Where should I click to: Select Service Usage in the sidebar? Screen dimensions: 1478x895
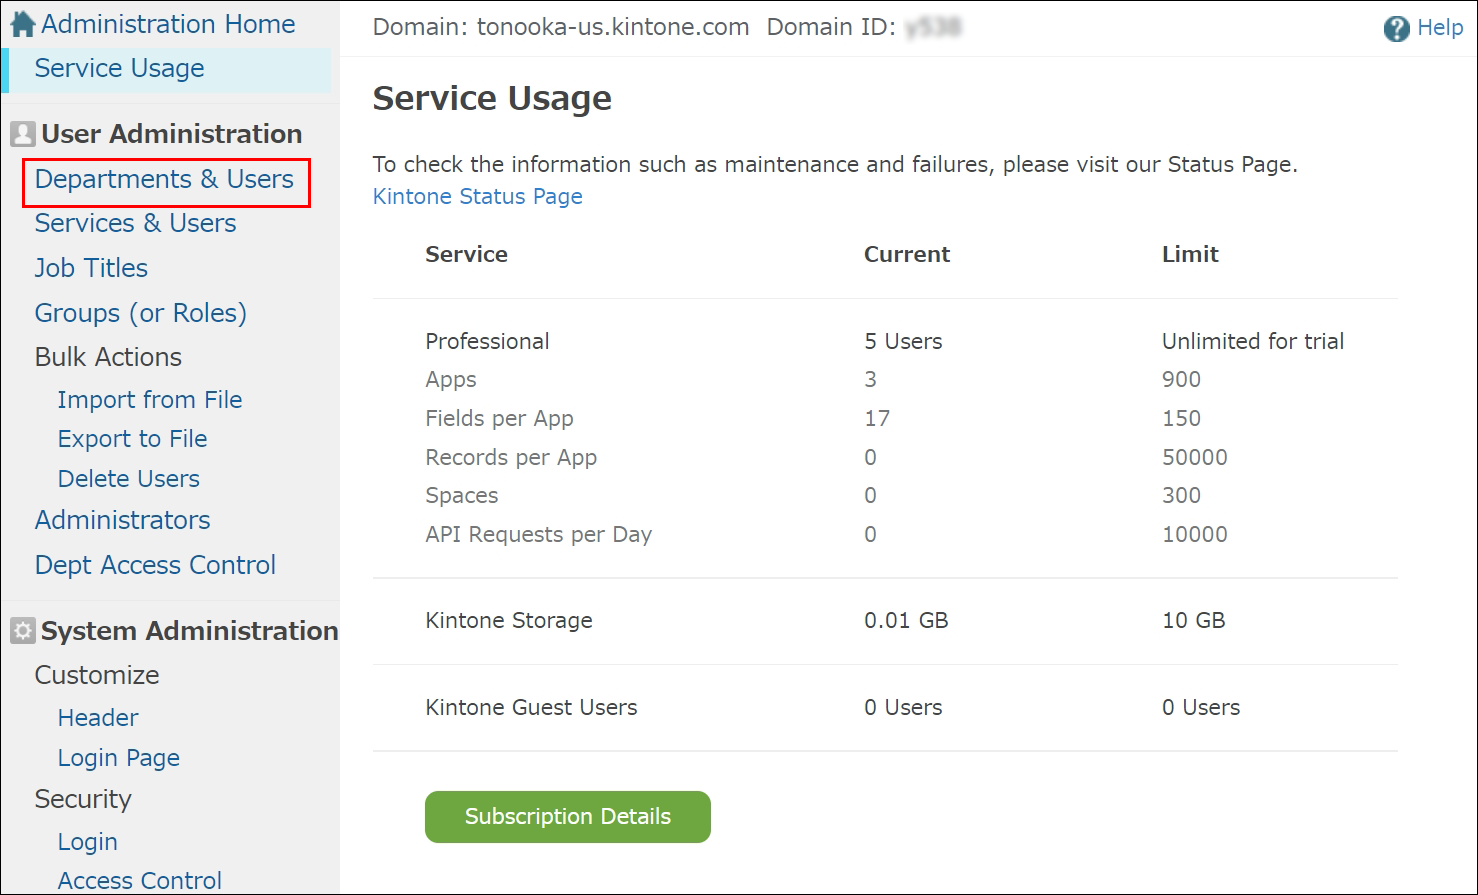tap(119, 67)
